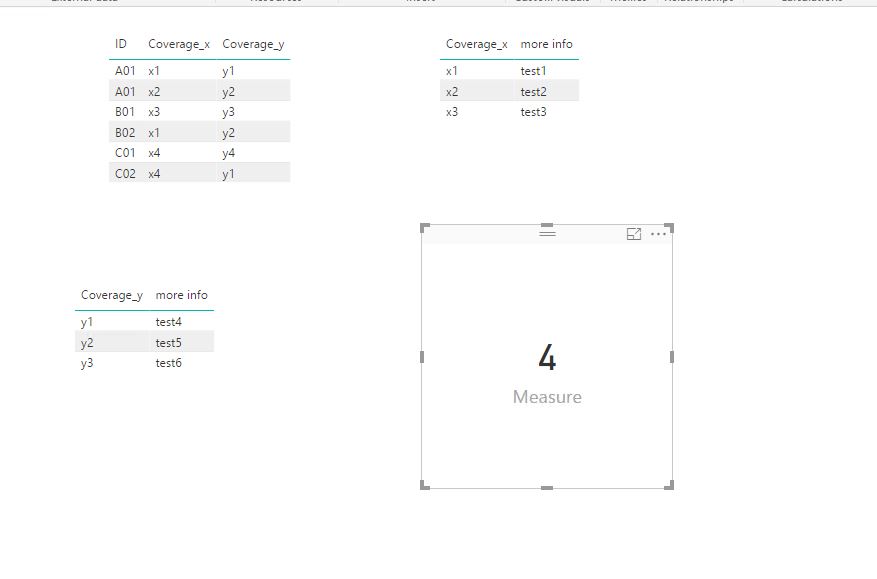Click the x4 cell in the C02 row
The height and width of the screenshot is (579, 877).
point(154,173)
